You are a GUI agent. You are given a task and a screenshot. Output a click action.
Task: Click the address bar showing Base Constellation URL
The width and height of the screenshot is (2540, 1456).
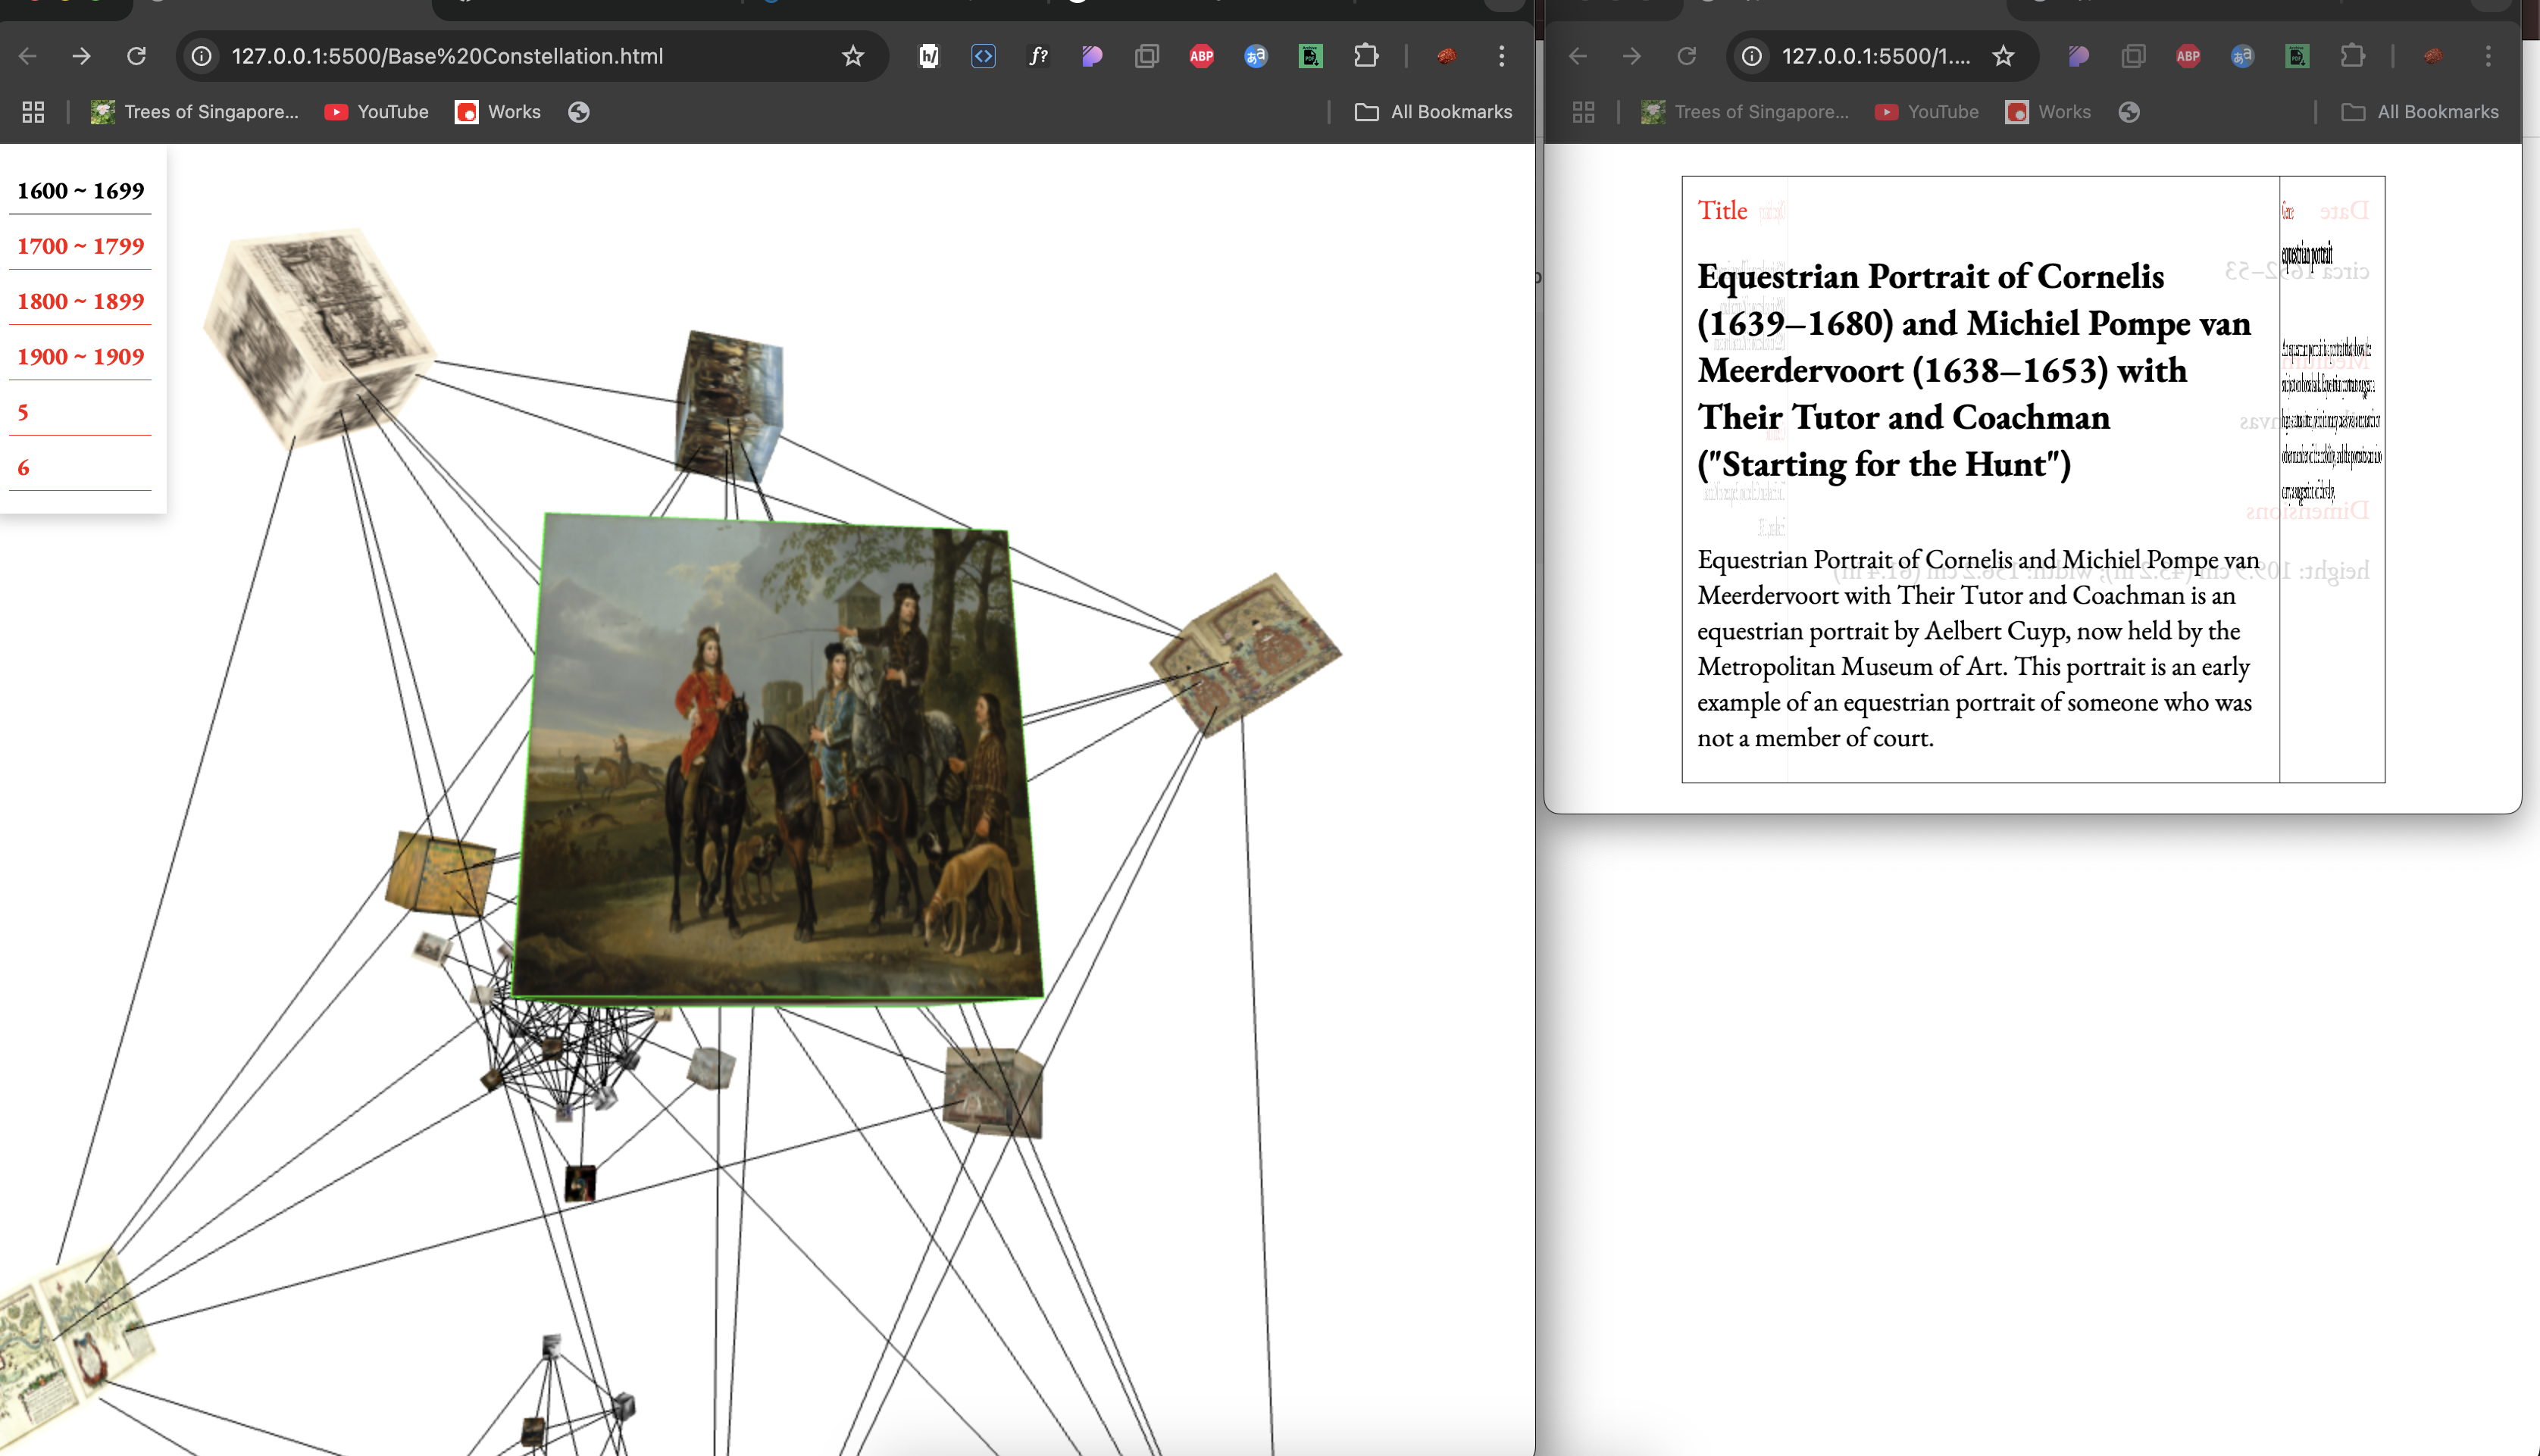pyautogui.click(x=447, y=56)
